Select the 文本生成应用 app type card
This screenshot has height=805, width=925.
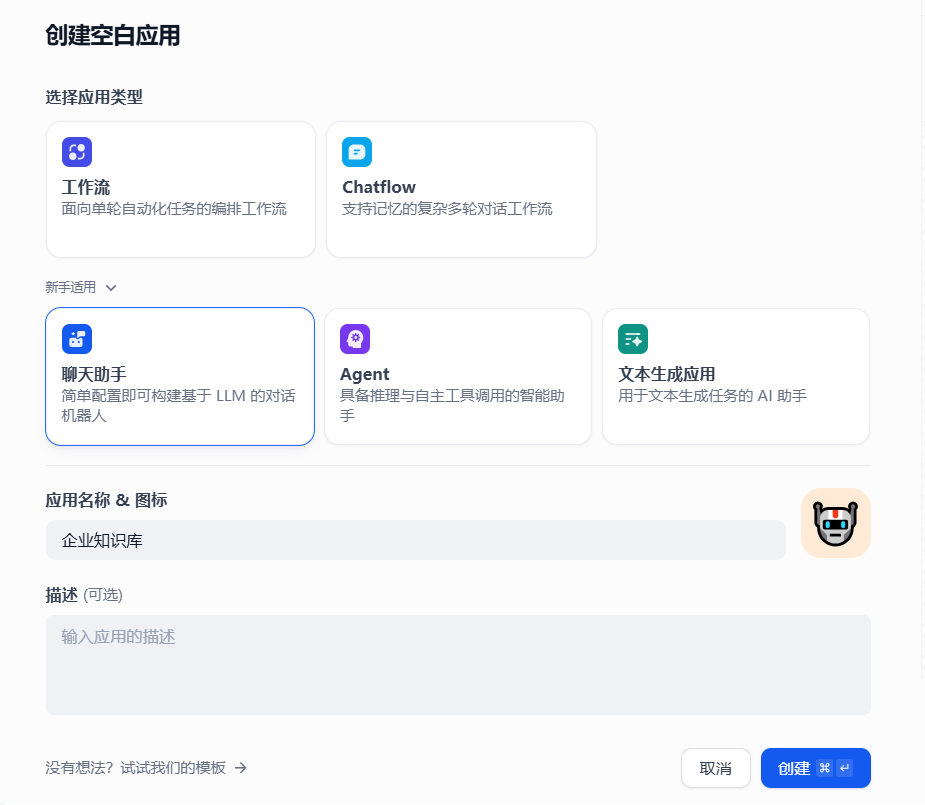(x=736, y=376)
